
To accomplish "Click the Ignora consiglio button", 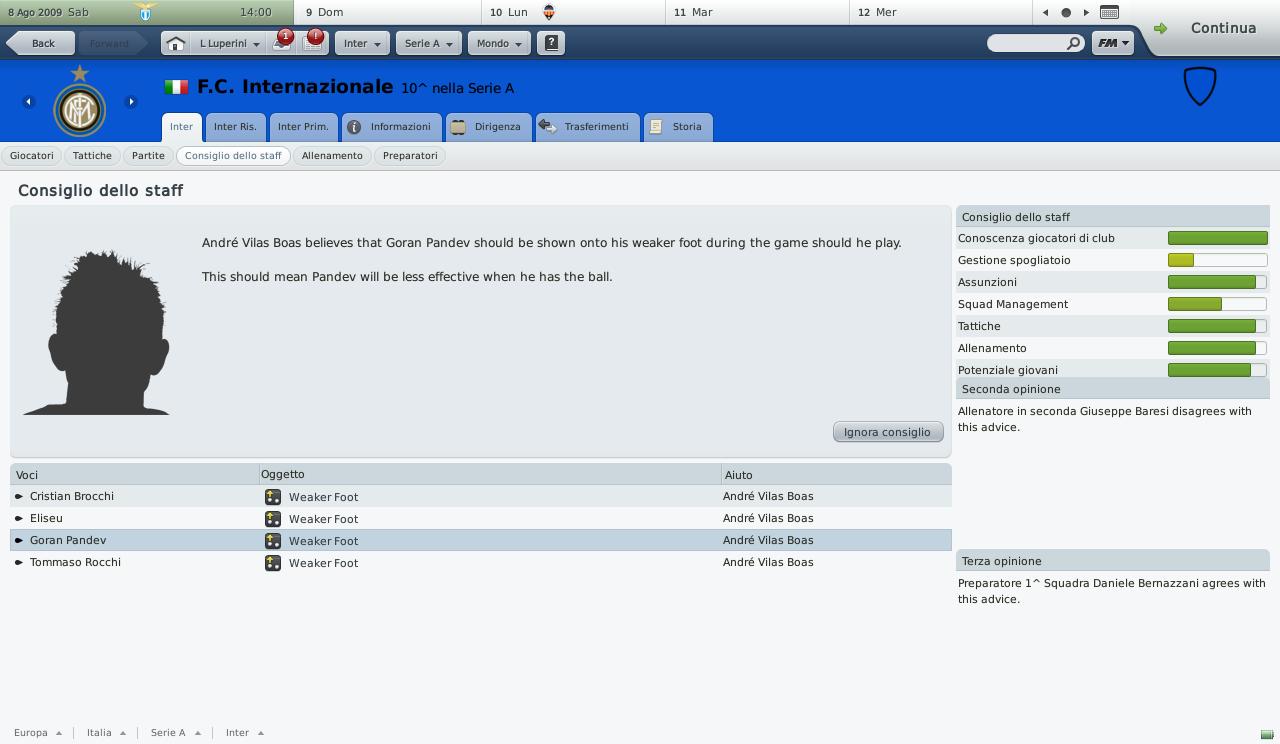I will [x=887, y=432].
